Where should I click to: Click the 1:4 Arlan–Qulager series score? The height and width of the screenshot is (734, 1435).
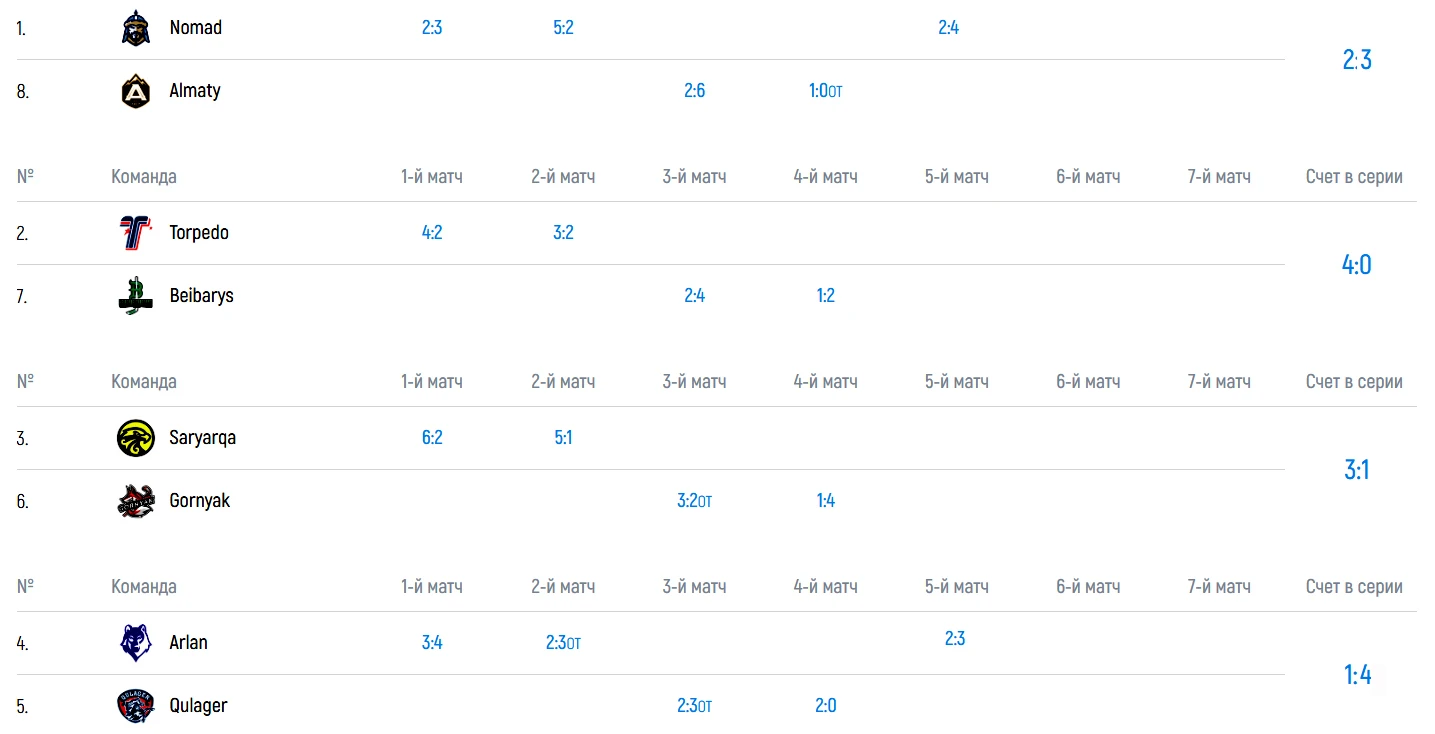(x=1357, y=675)
